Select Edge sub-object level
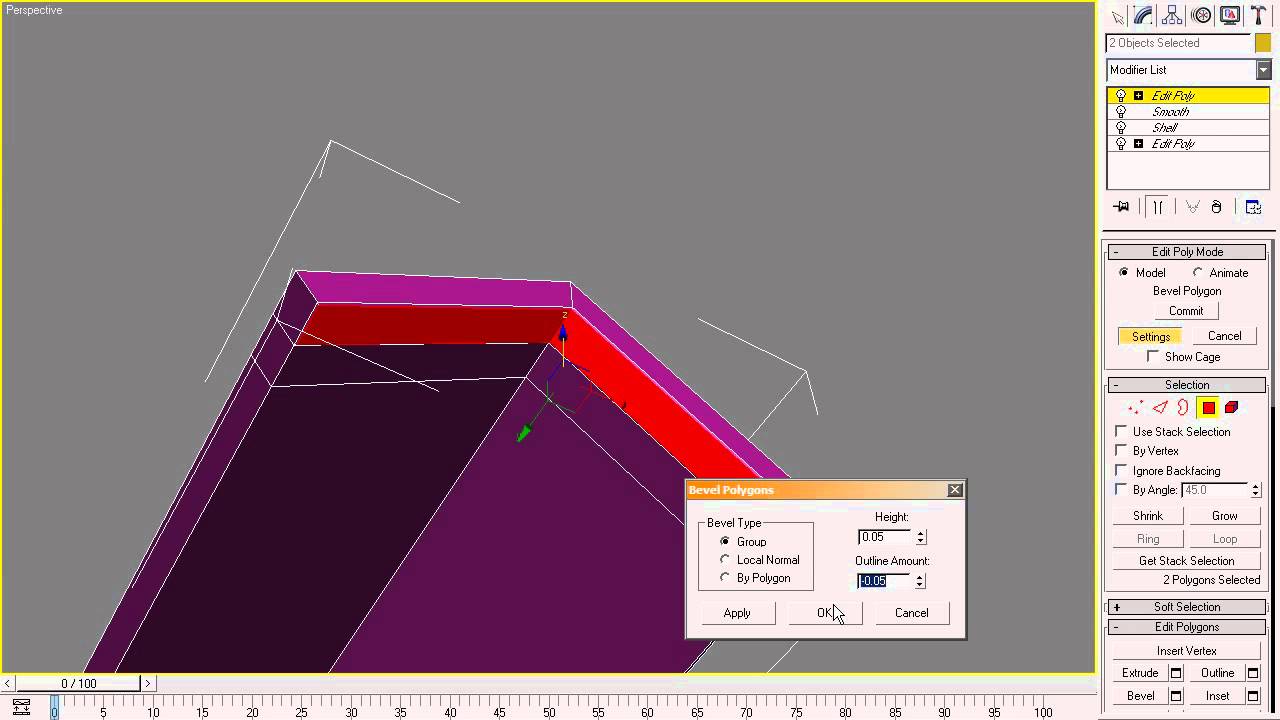Image resolution: width=1280 pixels, height=720 pixels. [1160, 408]
